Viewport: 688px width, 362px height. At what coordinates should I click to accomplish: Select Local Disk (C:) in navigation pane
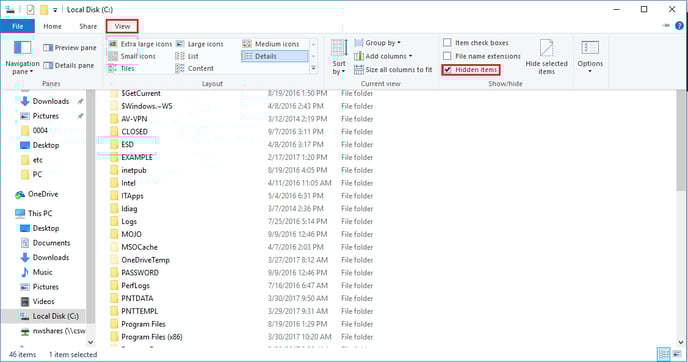(x=55, y=316)
